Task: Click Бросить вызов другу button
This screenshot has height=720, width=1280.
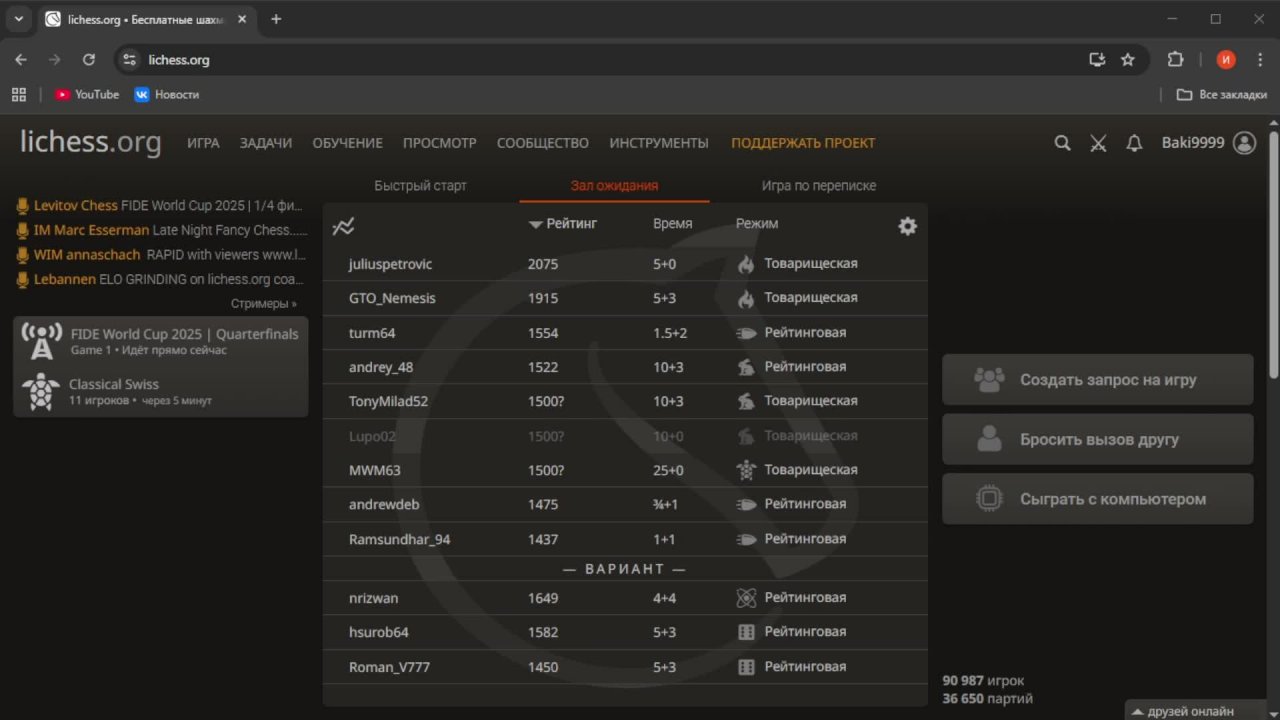Action: 1098,439
